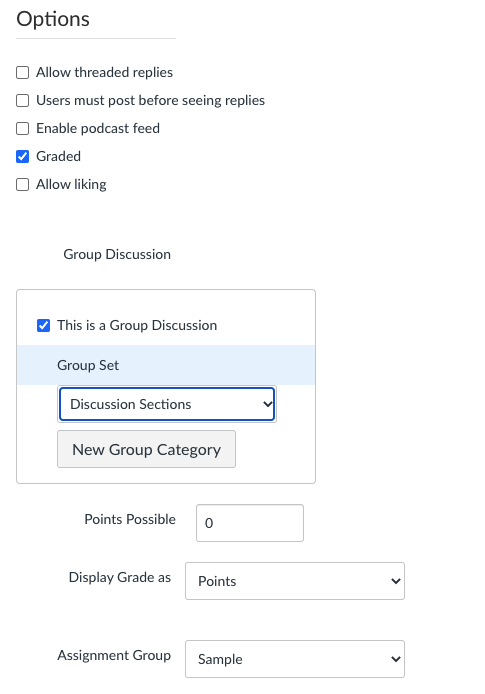This screenshot has width=485, height=694.
Task: Tick Users must post before seeing replies
Action: click(x=23, y=100)
